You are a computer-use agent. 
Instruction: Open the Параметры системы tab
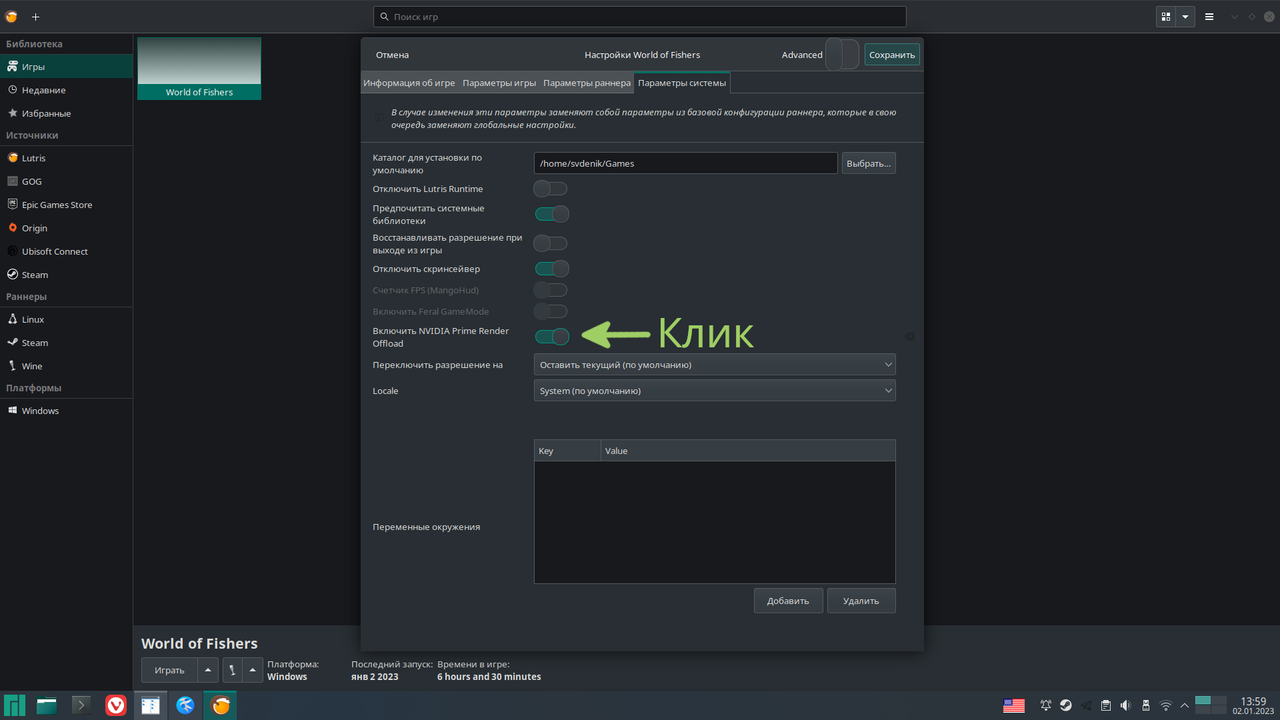click(682, 83)
